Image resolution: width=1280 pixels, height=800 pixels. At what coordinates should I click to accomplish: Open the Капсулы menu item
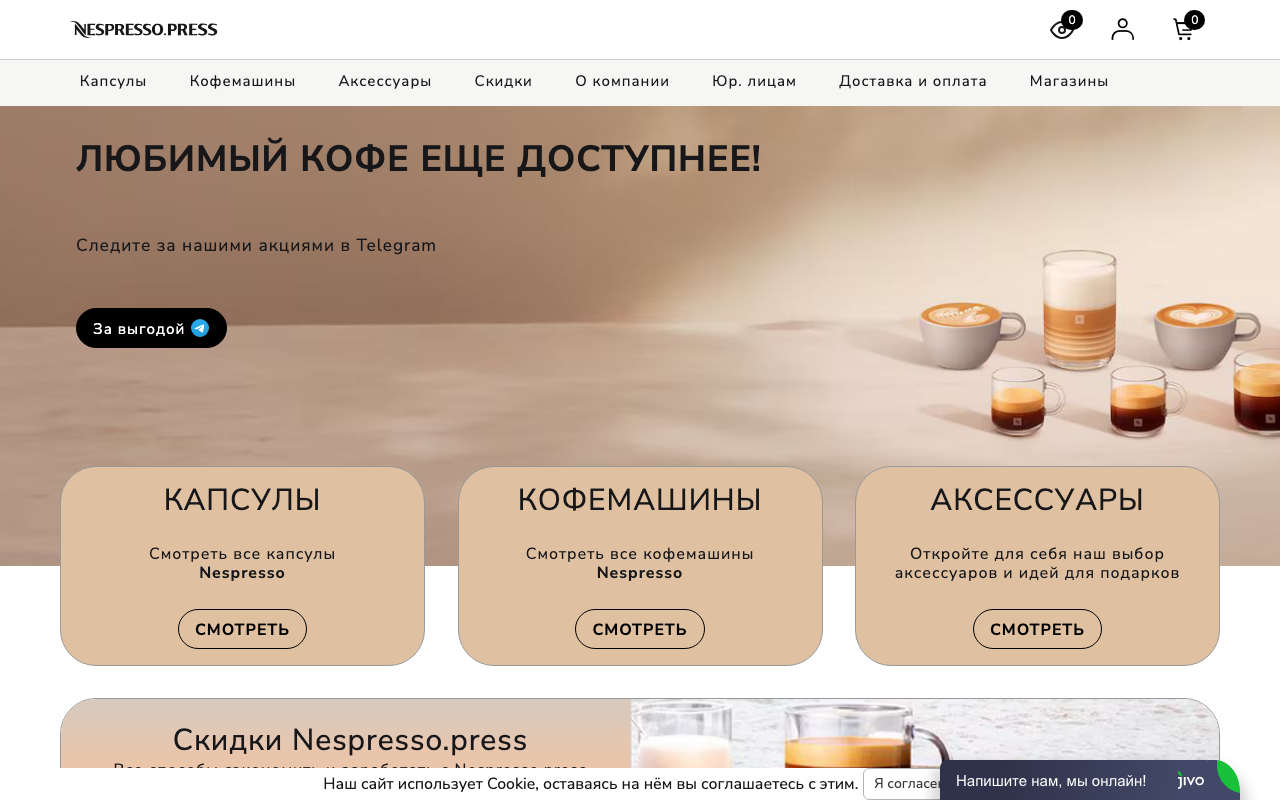pos(113,82)
